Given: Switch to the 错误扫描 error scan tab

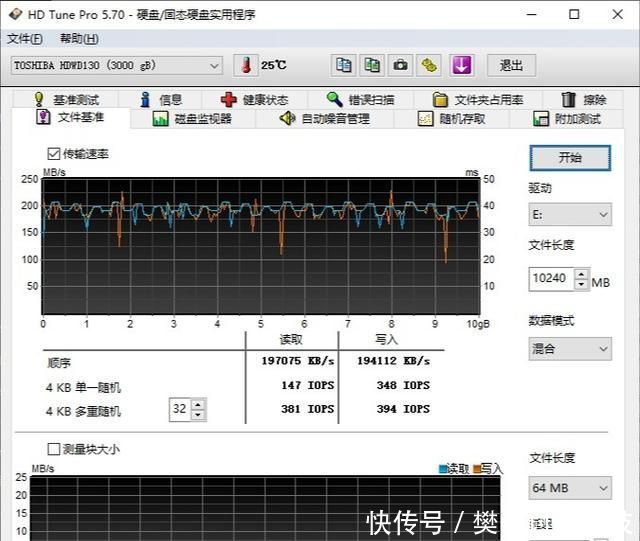Looking at the screenshot, I should coord(360,100).
